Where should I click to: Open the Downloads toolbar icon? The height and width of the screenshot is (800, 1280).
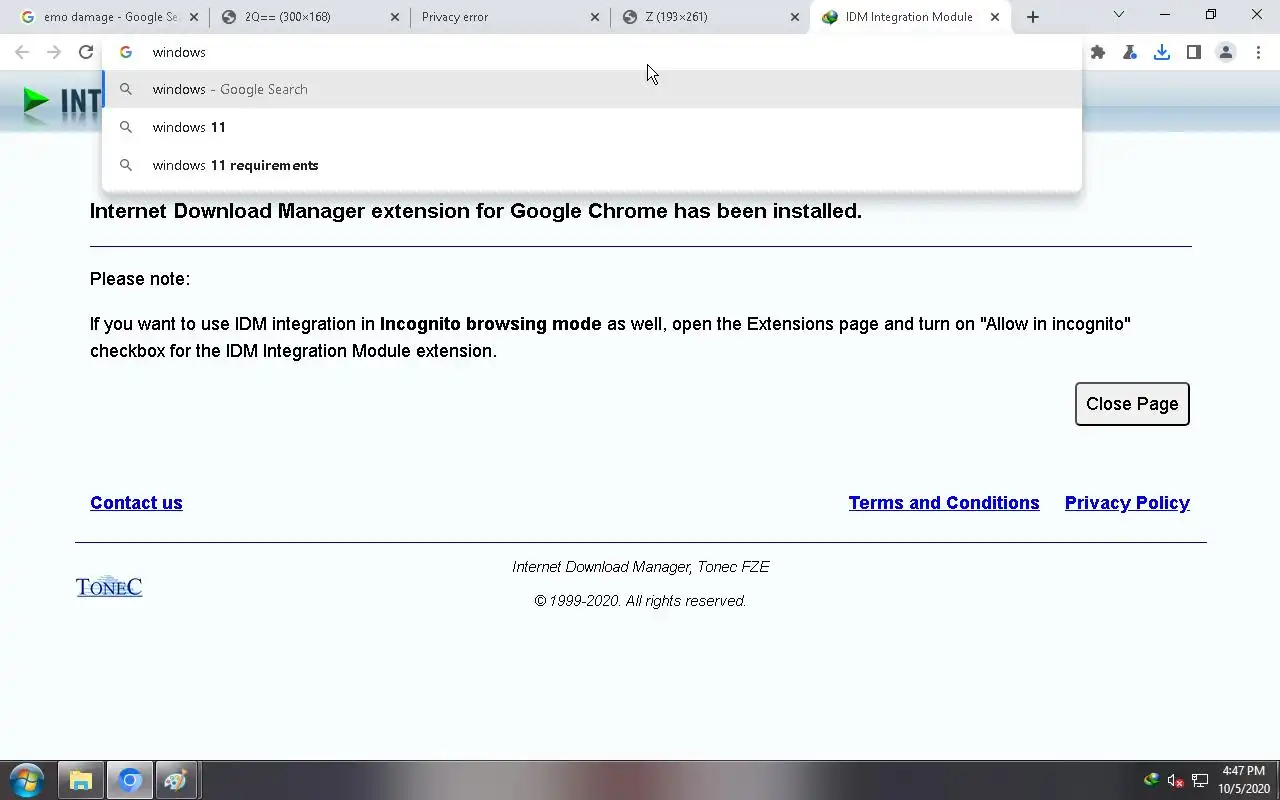click(1162, 52)
